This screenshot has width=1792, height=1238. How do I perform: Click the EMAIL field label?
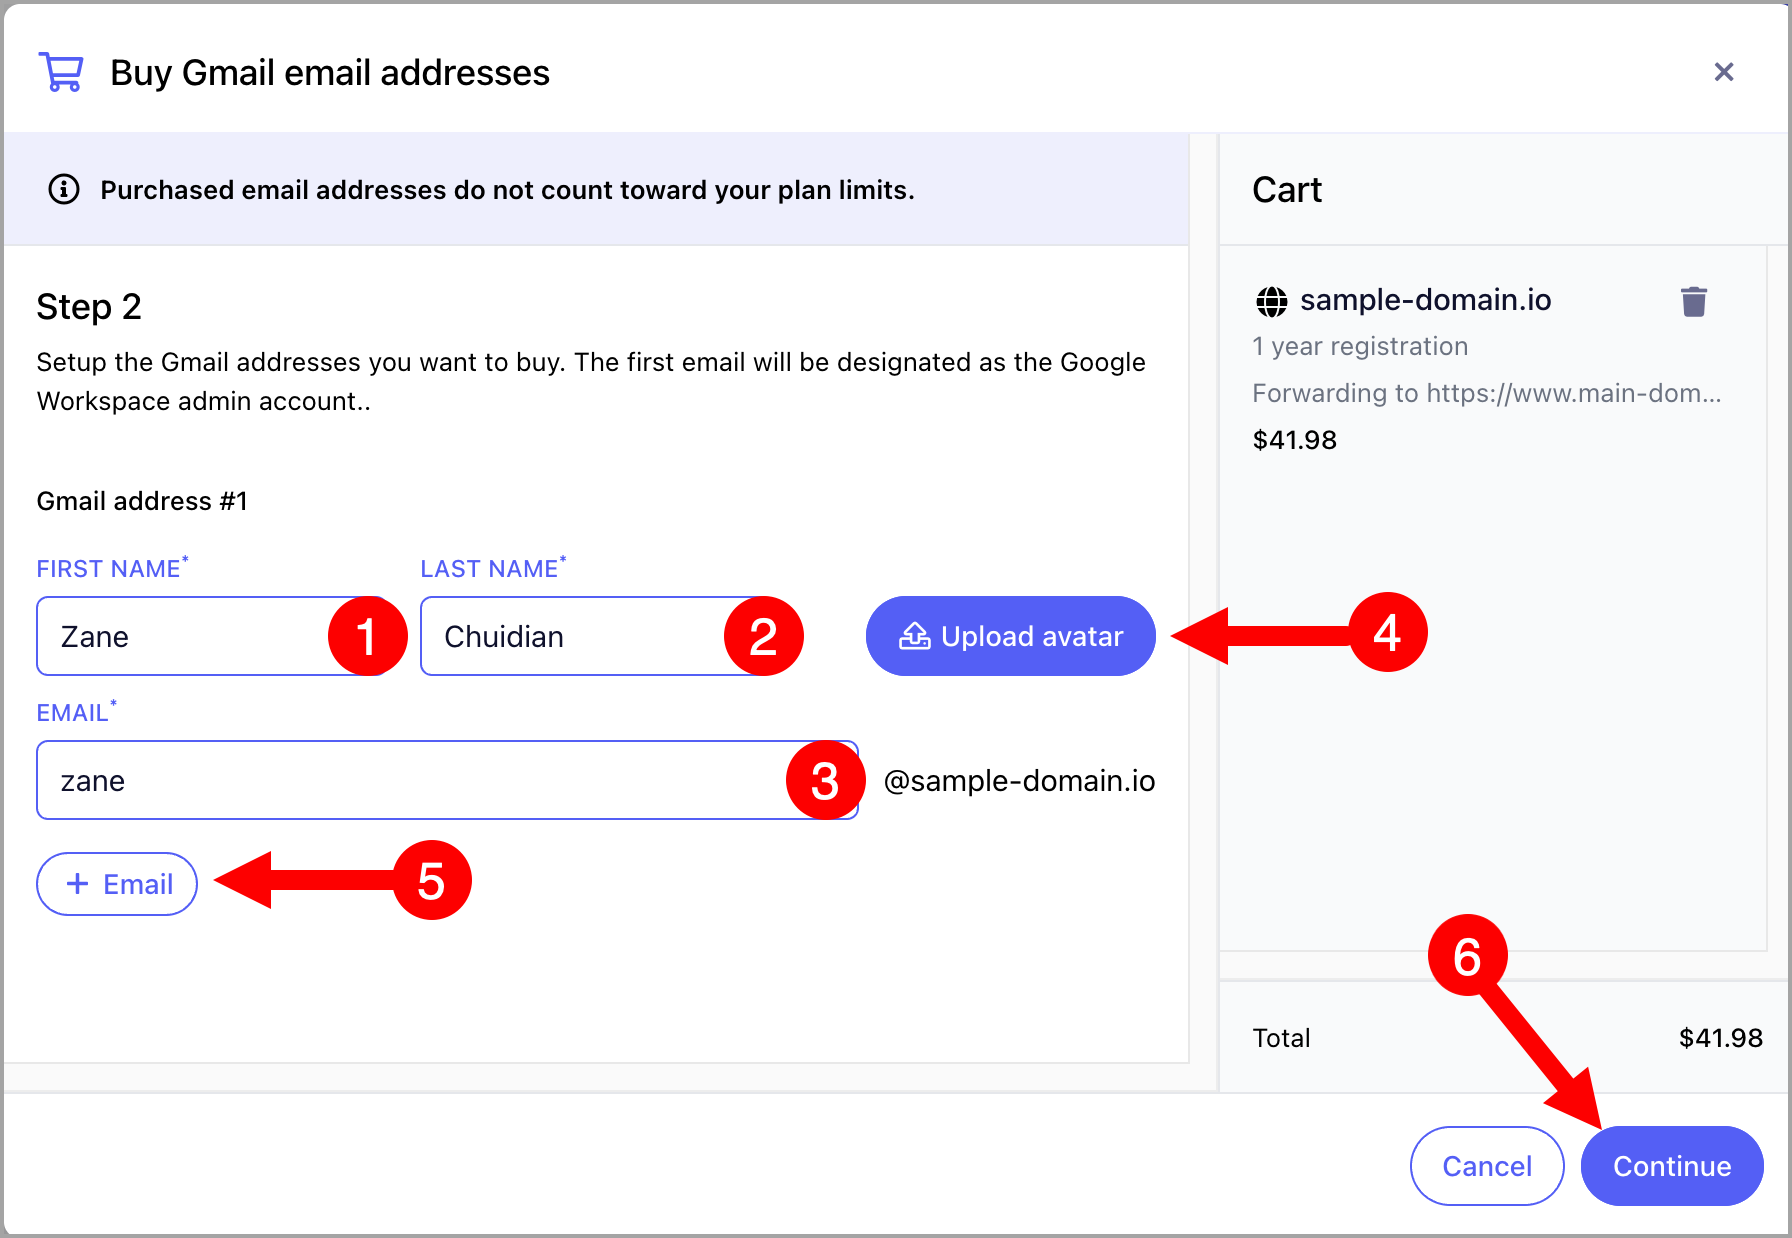(x=76, y=712)
